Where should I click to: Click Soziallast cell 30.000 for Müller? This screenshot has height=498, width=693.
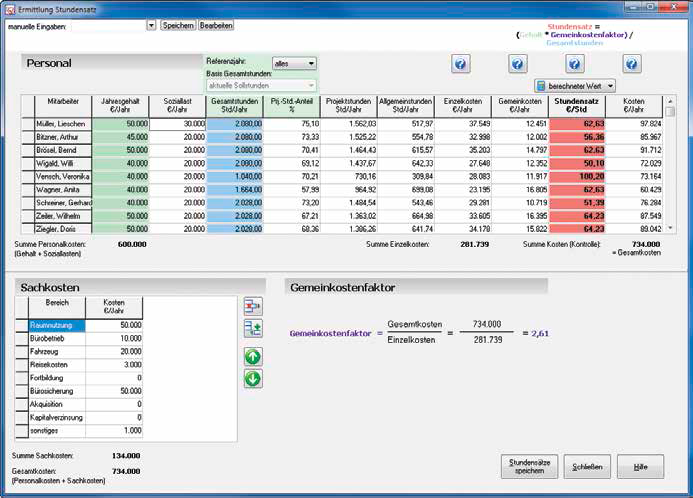(178, 124)
